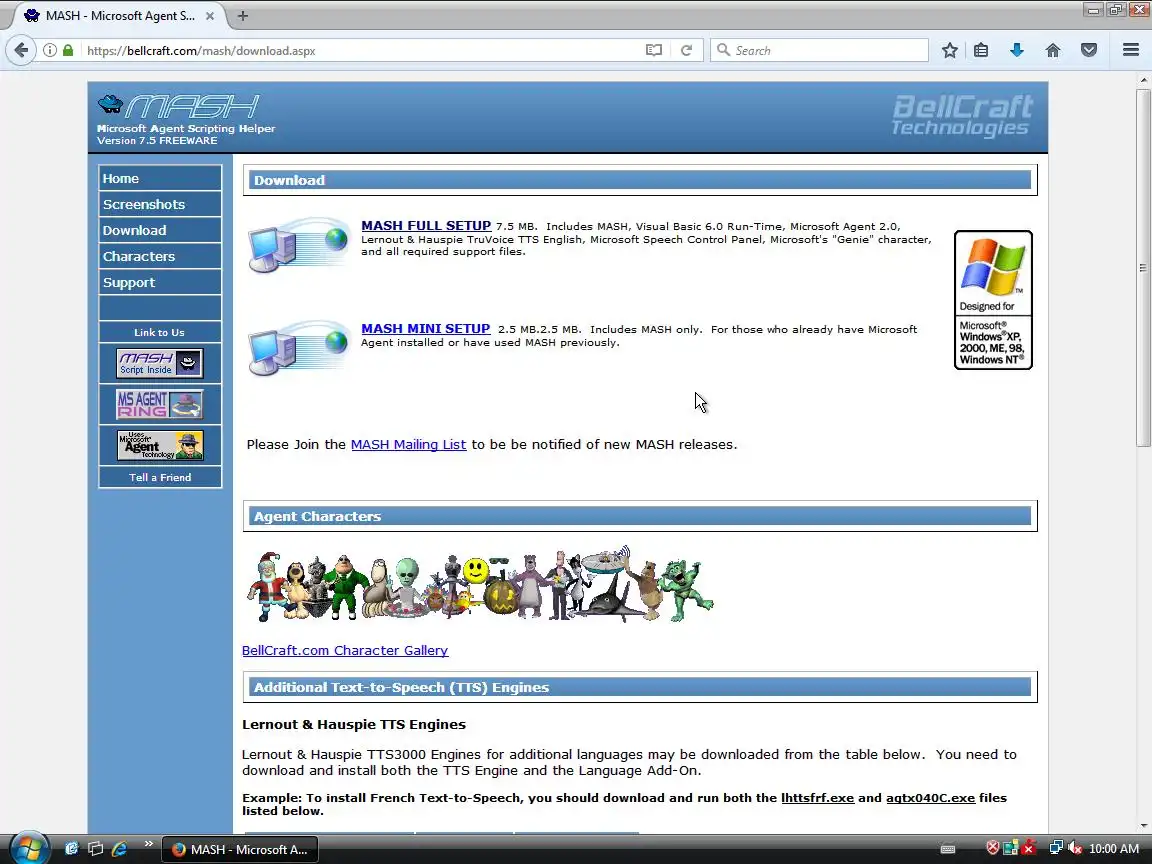Open the MASH Mailing List link
The height and width of the screenshot is (864, 1152).
tap(408, 444)
